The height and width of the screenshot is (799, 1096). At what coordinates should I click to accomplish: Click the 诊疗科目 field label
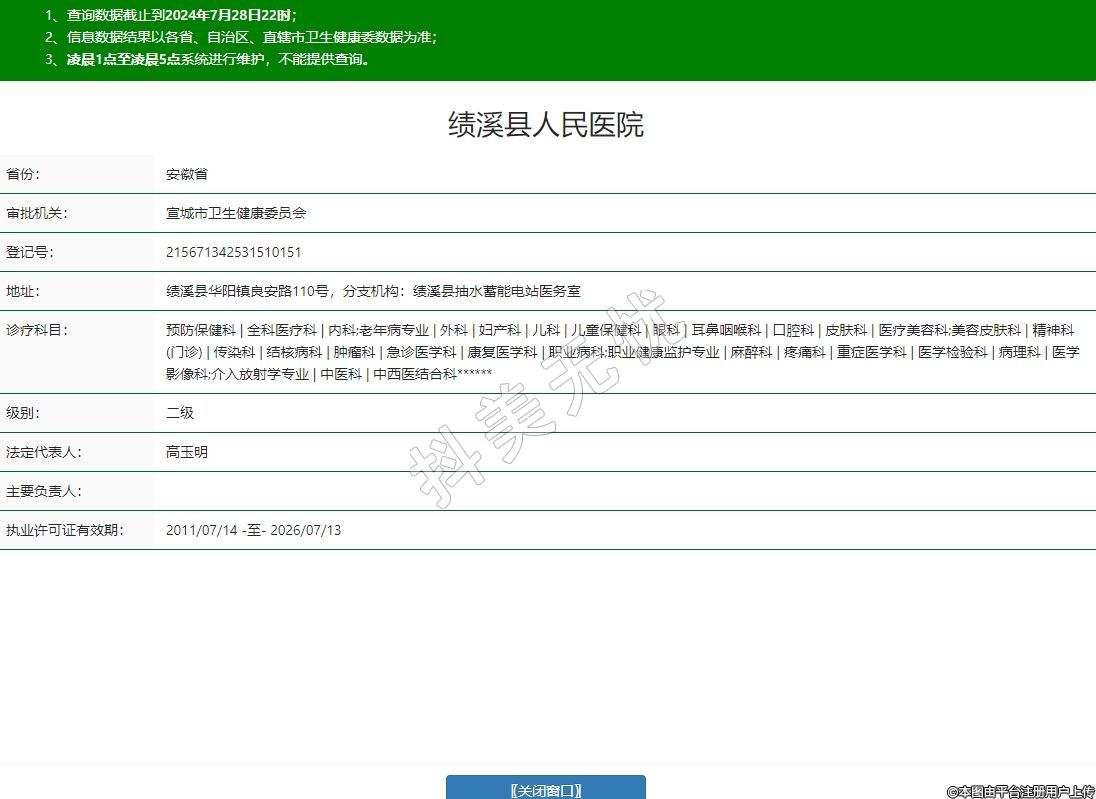tap(36, 330)
